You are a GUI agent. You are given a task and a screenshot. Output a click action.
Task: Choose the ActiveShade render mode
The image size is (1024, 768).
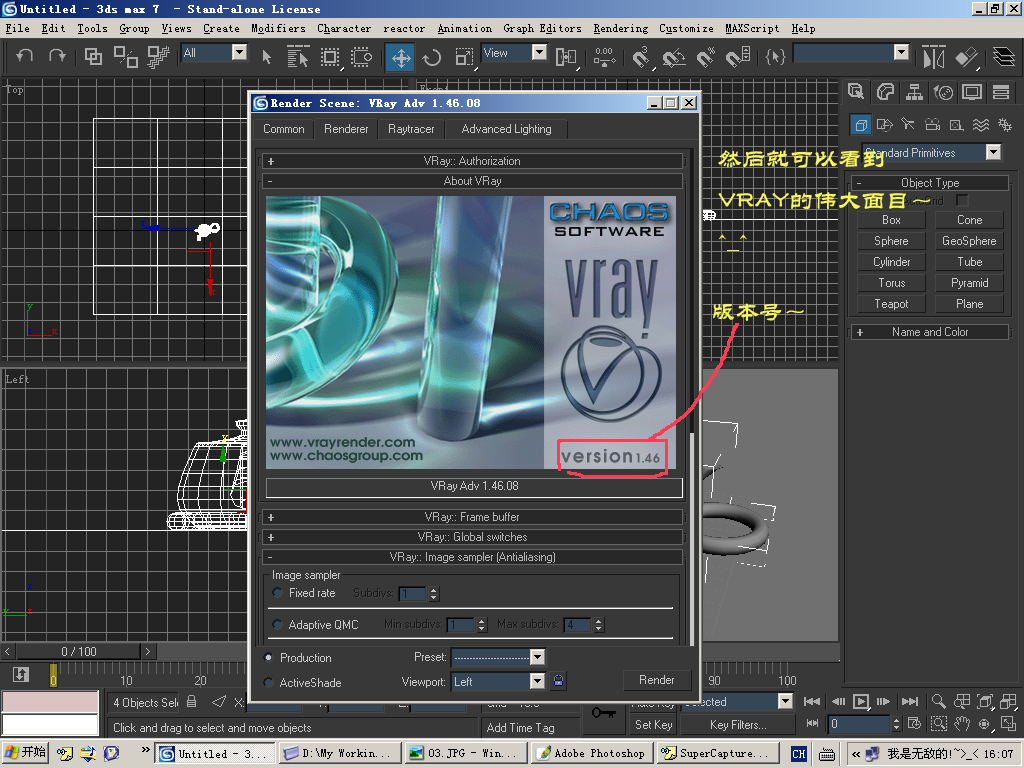tap(268, 682)
